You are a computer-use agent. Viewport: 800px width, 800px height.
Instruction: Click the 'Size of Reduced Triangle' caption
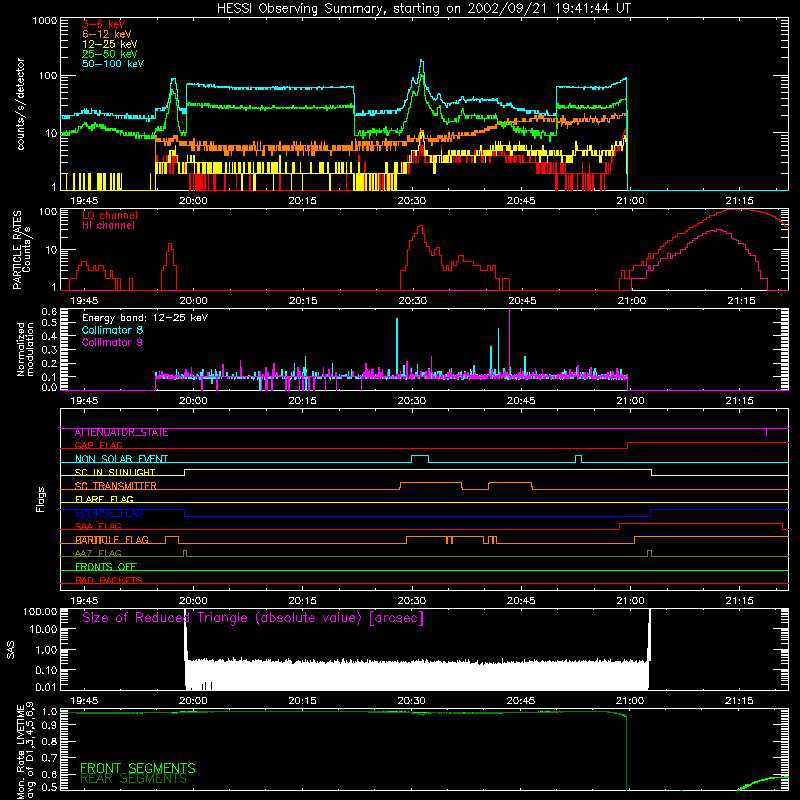(253, 618)
